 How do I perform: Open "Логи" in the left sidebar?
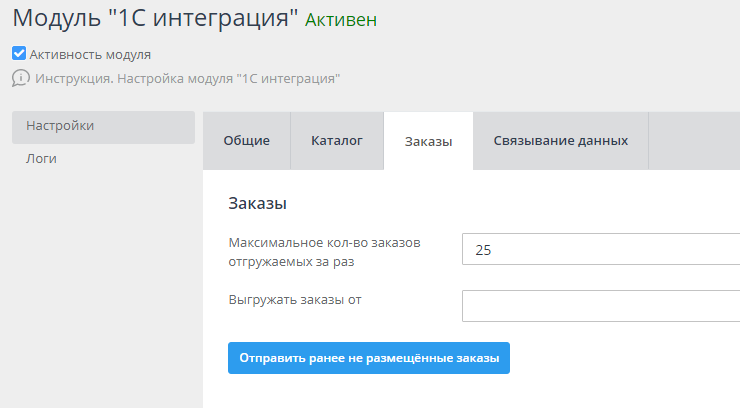(x=41, y=158)
